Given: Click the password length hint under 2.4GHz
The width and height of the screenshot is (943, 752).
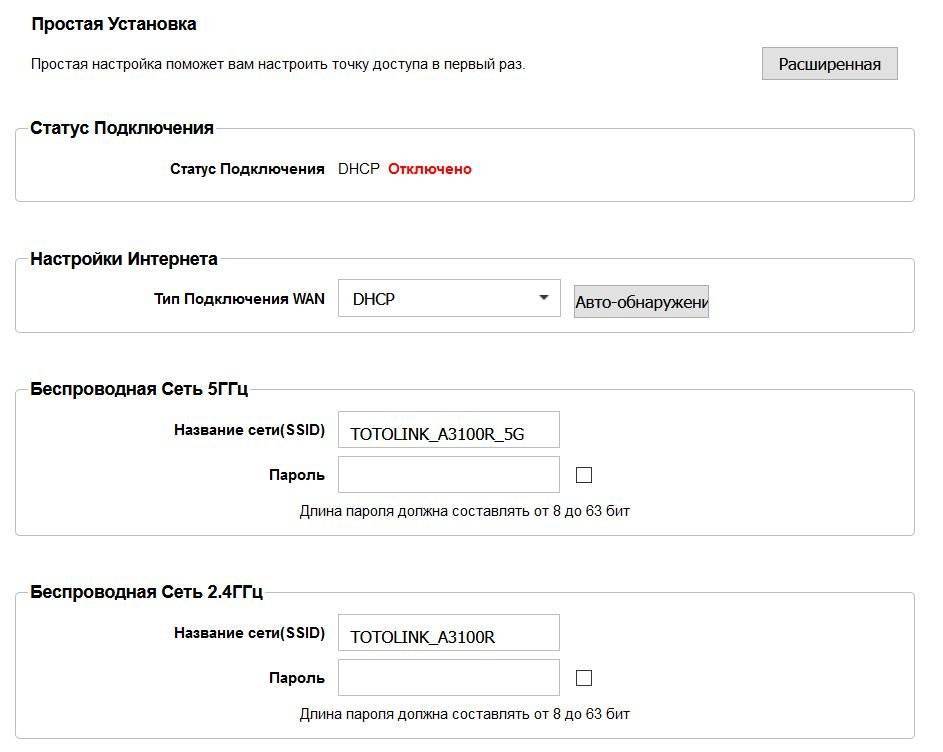Looking at the screenshot, I should (464, 714).
